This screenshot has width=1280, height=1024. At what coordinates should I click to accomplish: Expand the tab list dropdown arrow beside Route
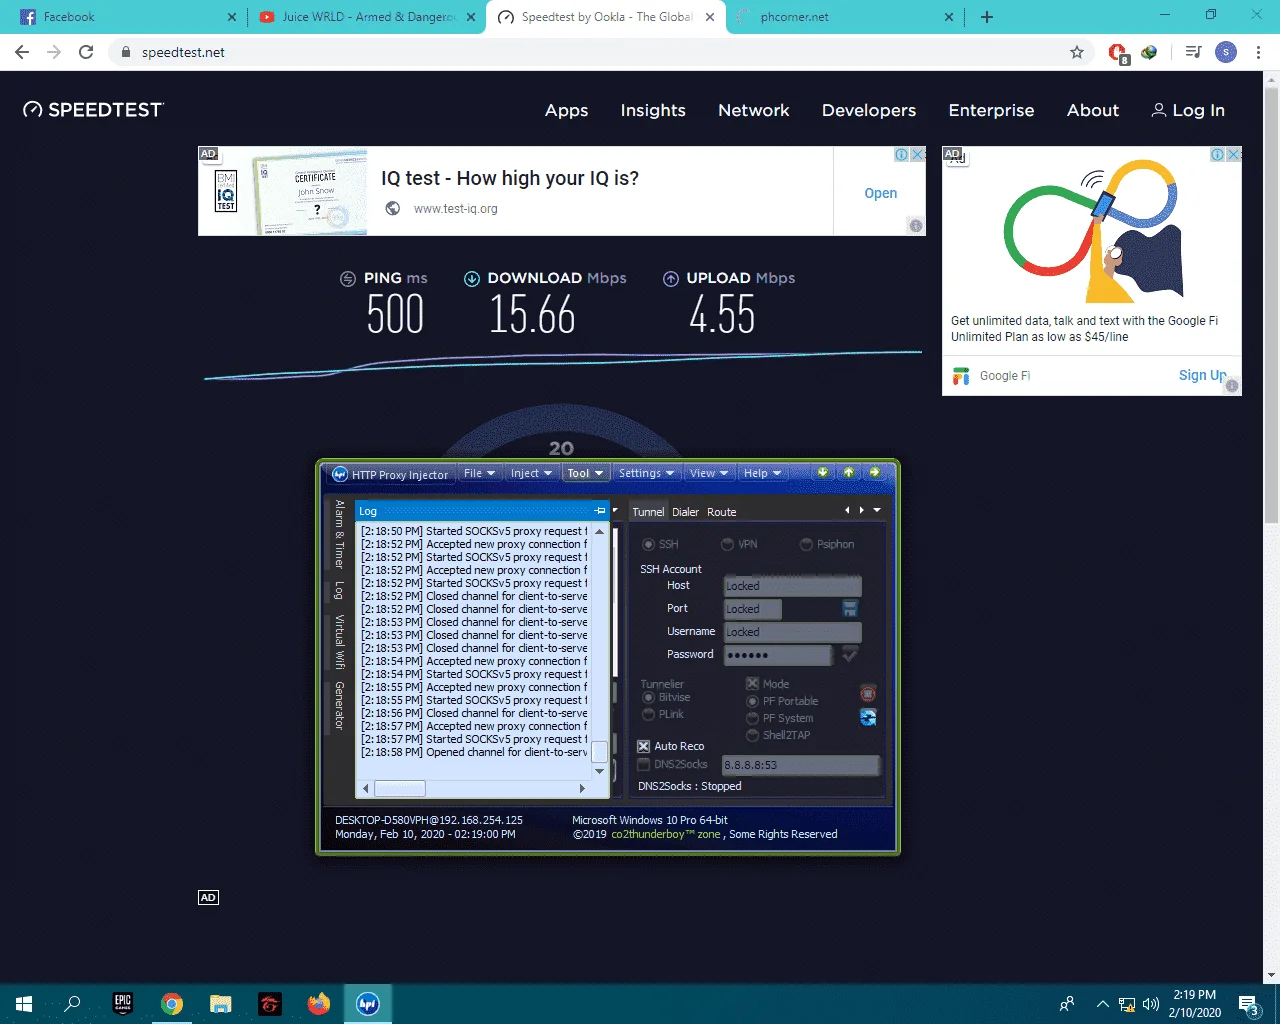877,510
